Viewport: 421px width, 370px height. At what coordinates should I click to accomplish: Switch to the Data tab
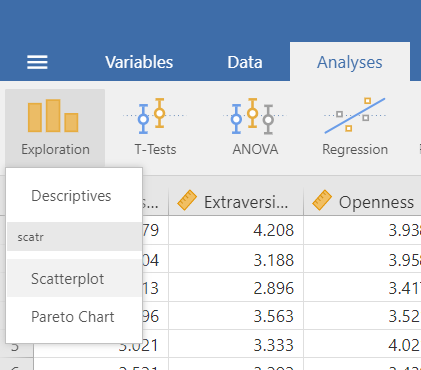point(245,62)
